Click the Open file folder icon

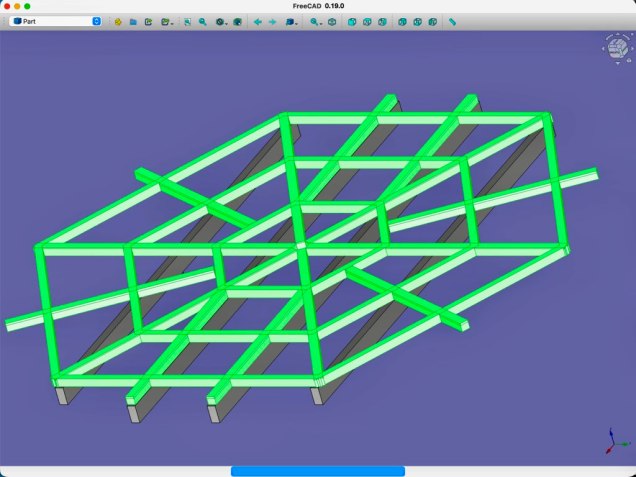click(x=133, y=21)
